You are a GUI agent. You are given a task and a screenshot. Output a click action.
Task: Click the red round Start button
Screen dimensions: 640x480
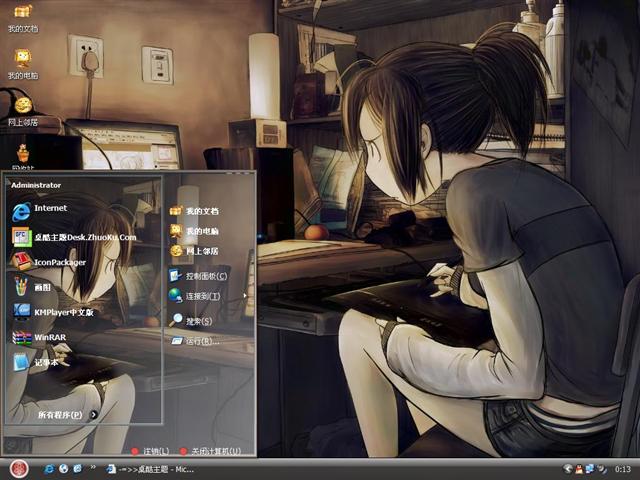[19, 468]
